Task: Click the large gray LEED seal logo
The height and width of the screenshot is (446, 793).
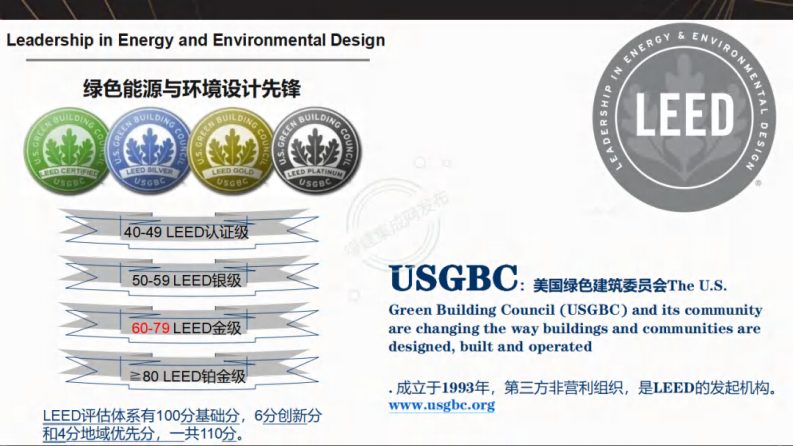Action: point(684,117)
